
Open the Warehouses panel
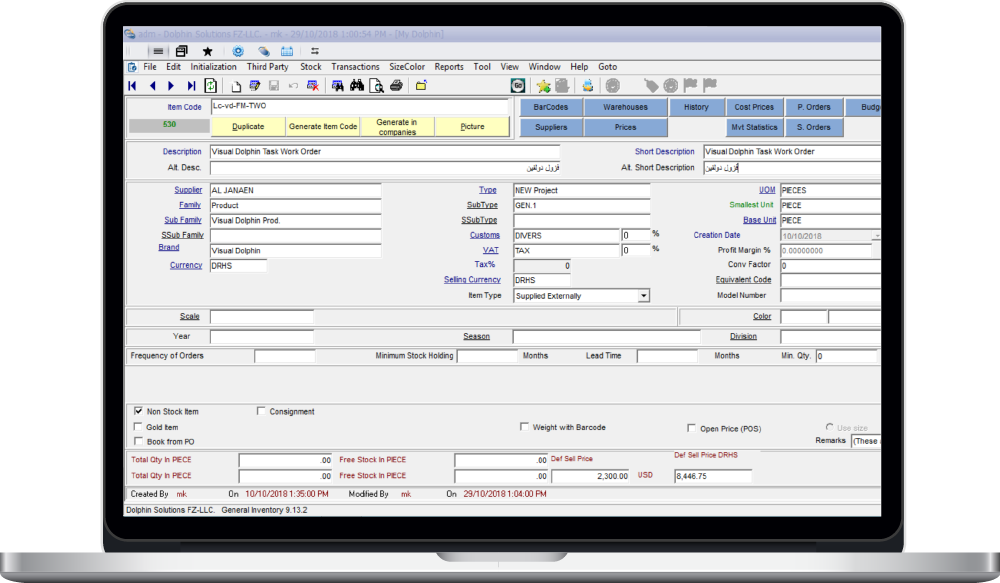(625, 107)
